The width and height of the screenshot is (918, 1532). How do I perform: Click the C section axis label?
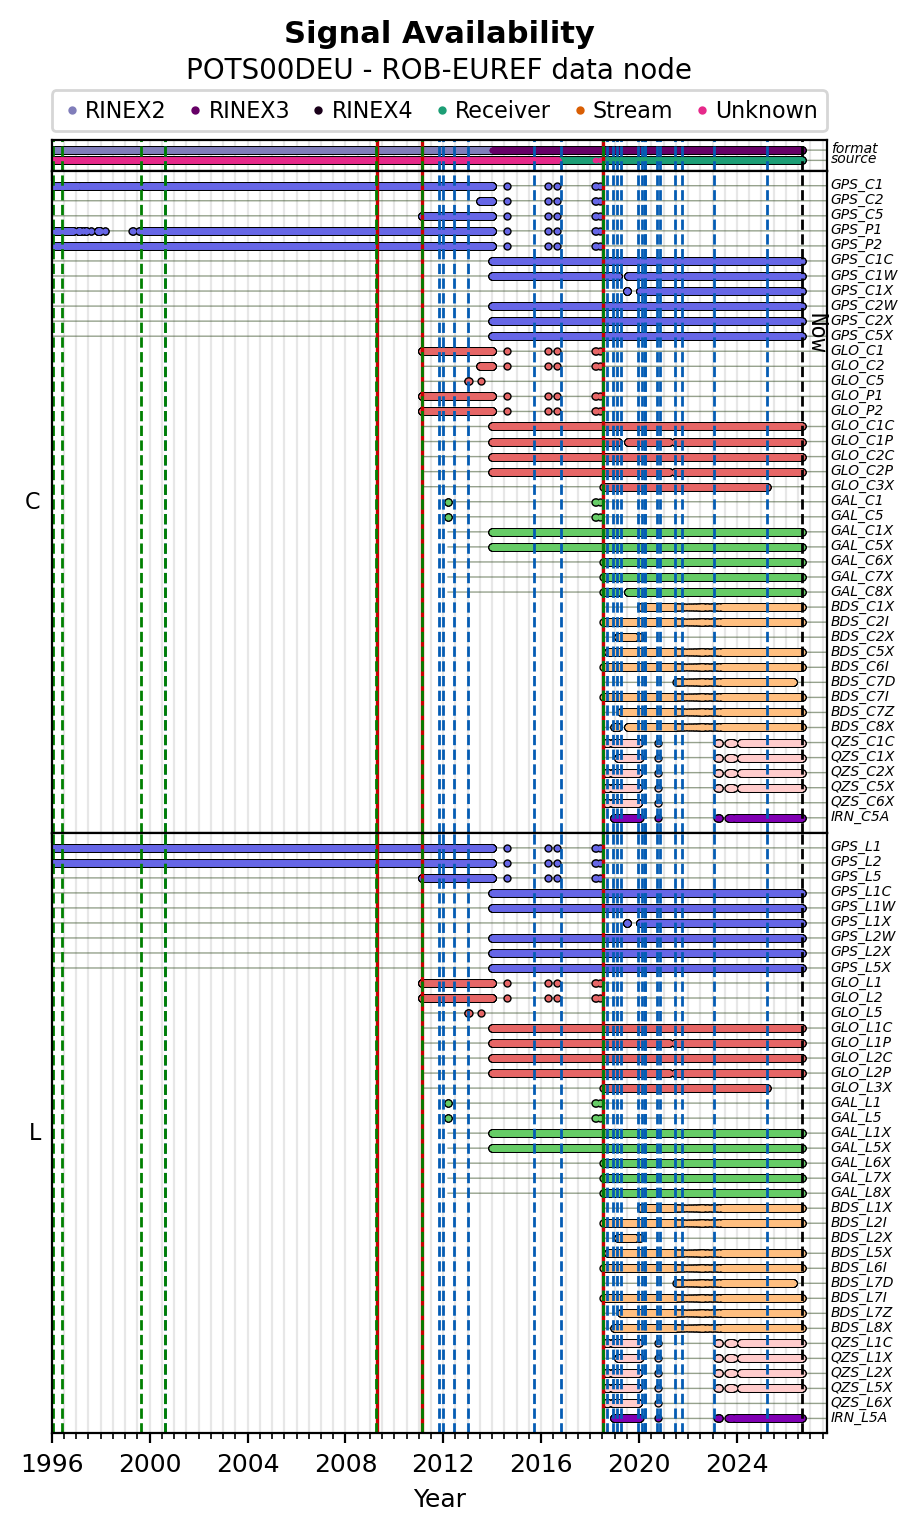tap(33, 502)
